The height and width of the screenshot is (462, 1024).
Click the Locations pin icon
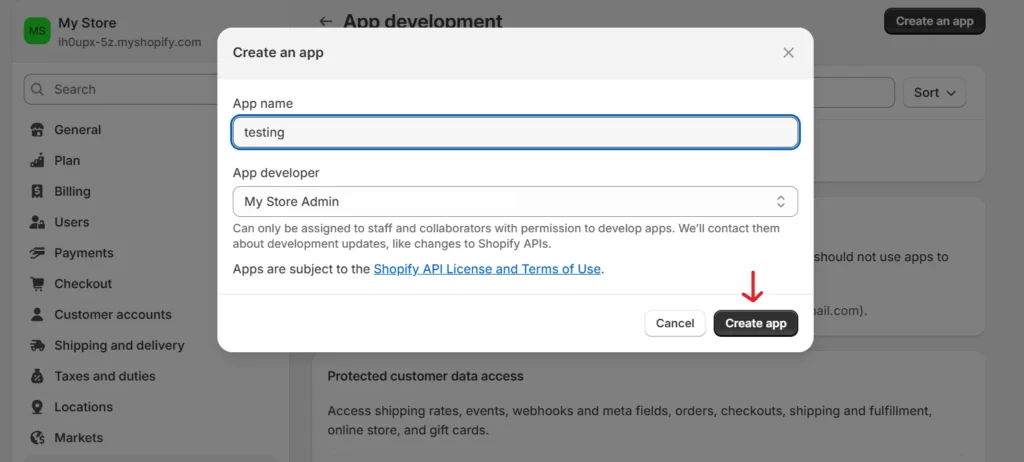[x=38, y=407]
